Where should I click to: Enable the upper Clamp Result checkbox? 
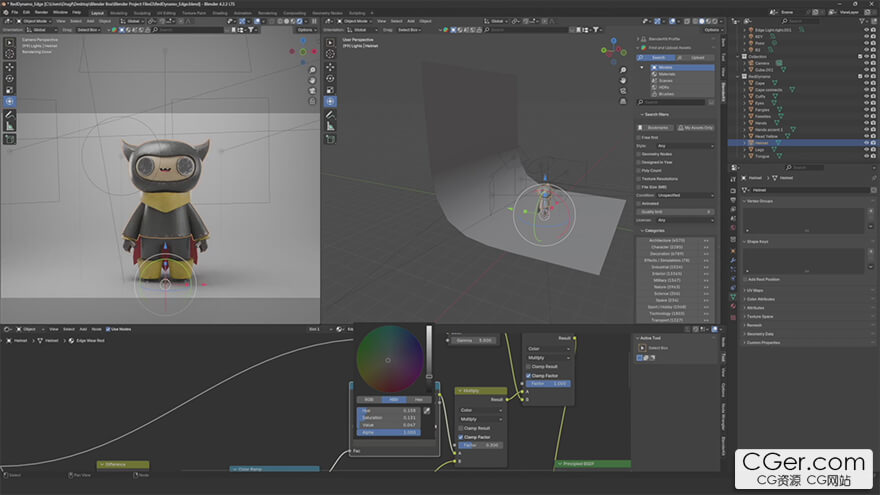coord(529,366)
